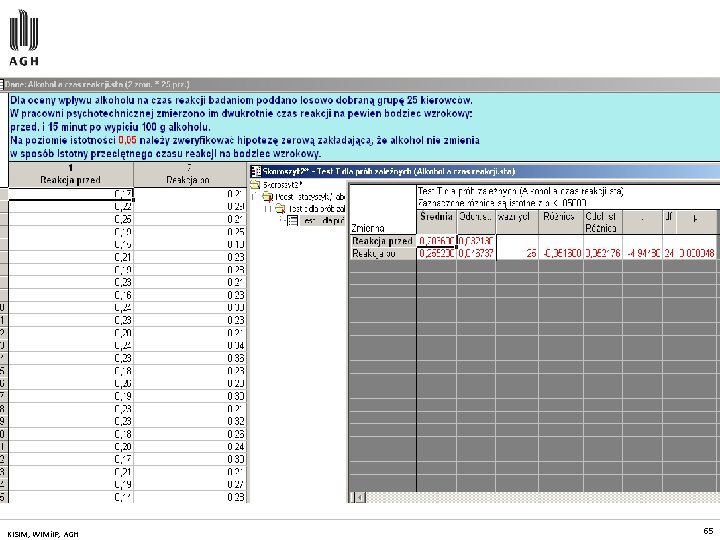The width and height of the screenshot is (720, 540).
Task: Click the 'Reakcja przed' data cell 0,16
Action: pyautogui.click(x=71, y=295)
